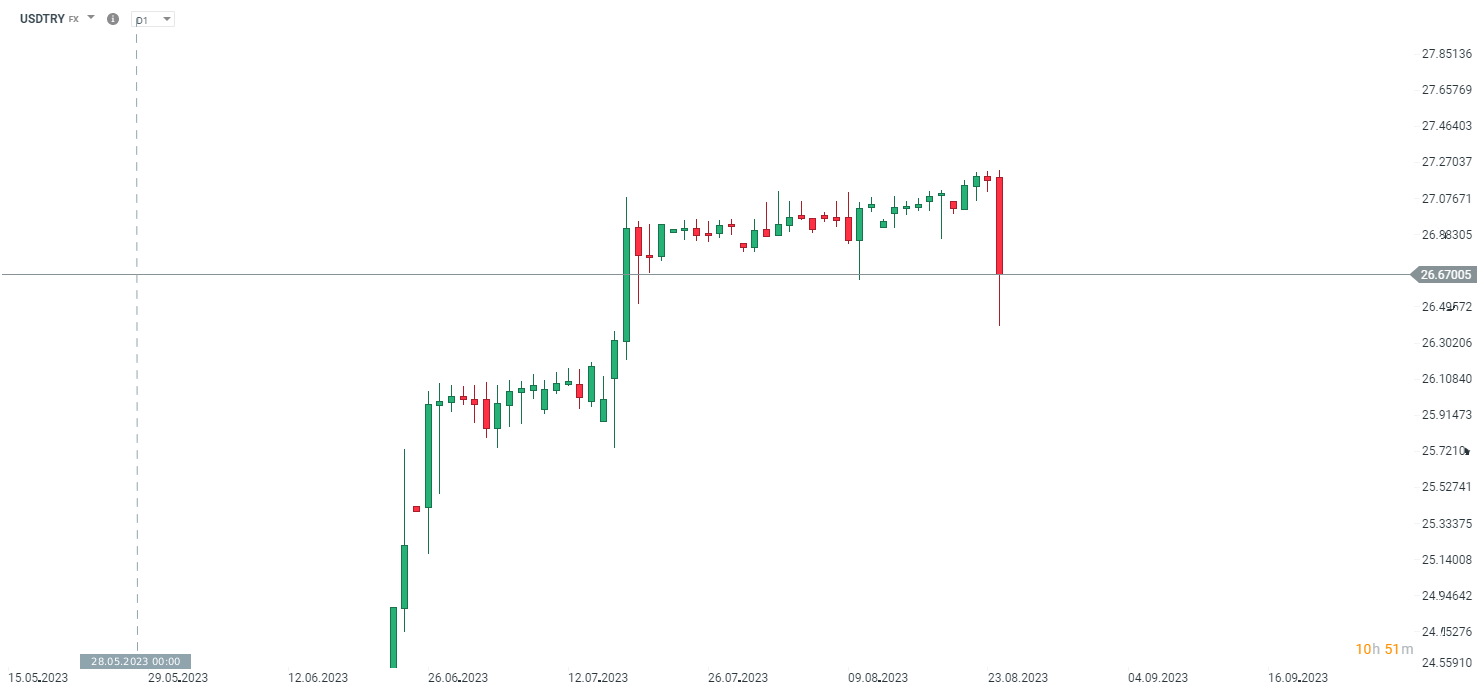1482x694 pixels.
Task: Open the D1 timeframe dropdown
Action: (x=154, y=20)
